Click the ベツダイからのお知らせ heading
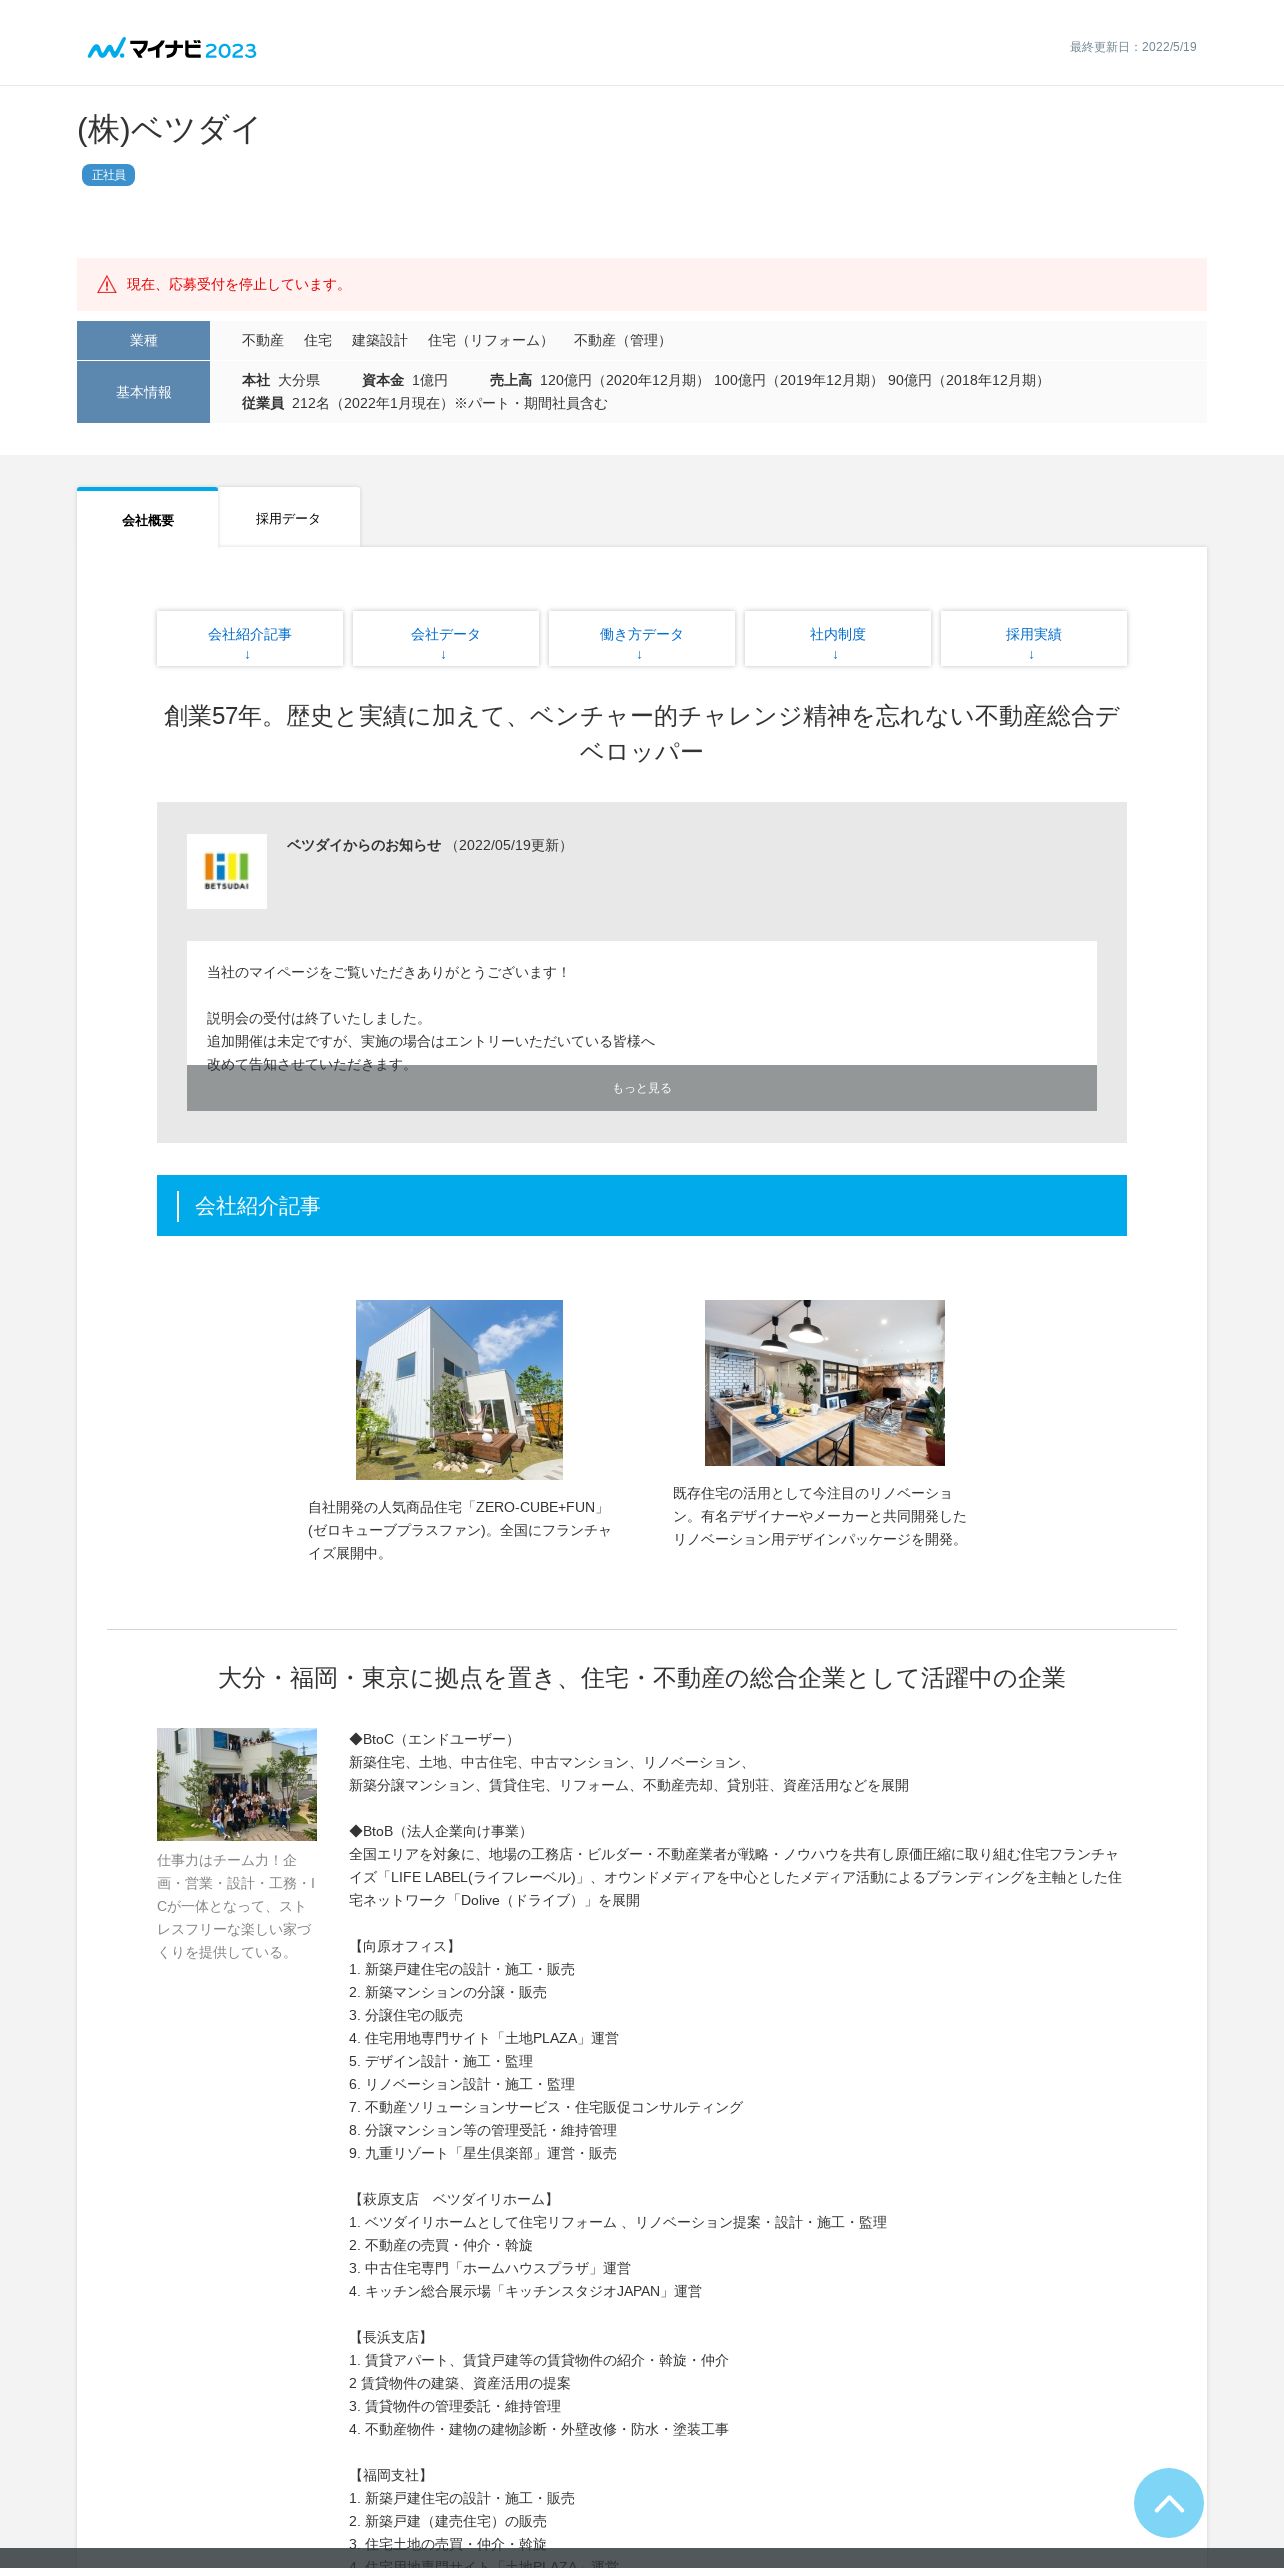 tap(364, 845)
